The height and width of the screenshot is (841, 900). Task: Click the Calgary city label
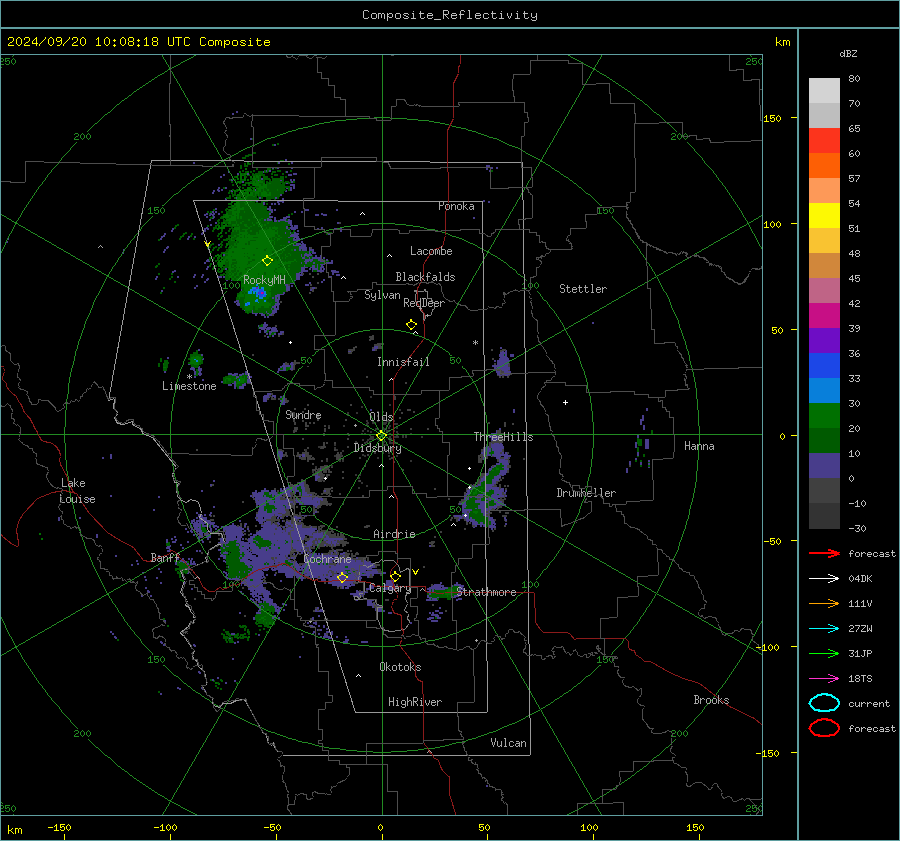[390, 588]
